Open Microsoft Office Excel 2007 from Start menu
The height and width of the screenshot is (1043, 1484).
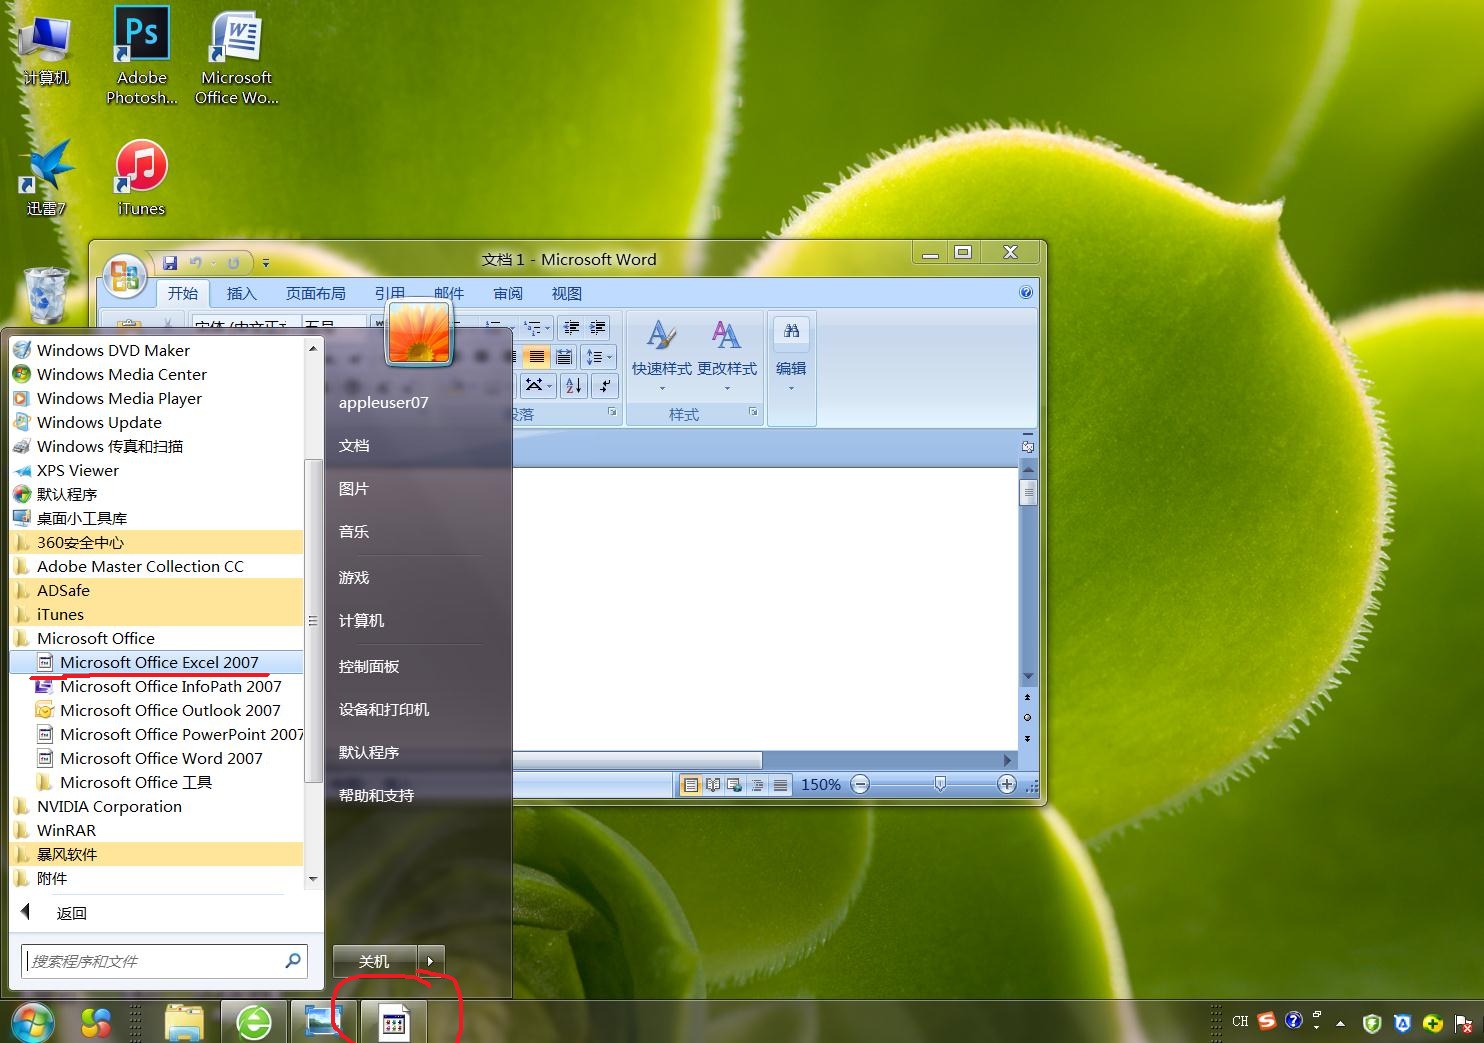157,662
